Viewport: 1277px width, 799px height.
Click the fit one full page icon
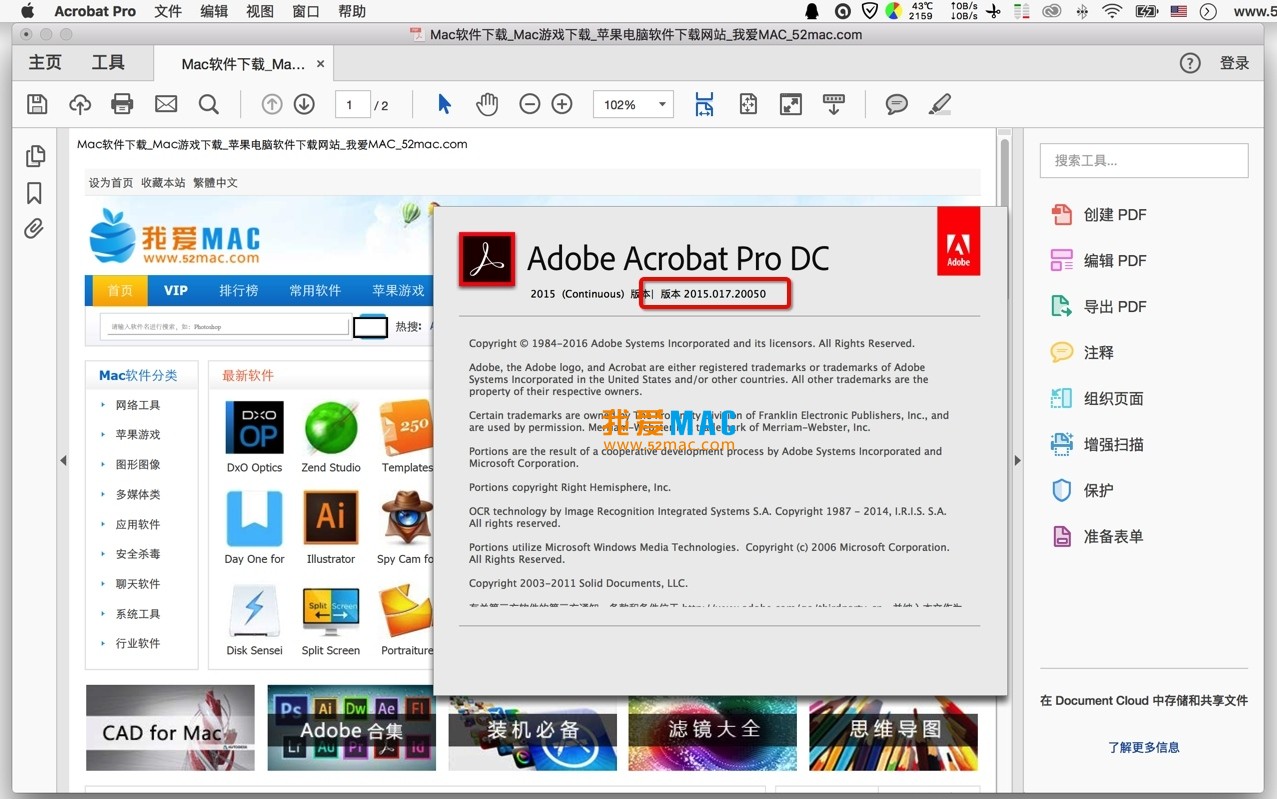click(x=748, y=104)
